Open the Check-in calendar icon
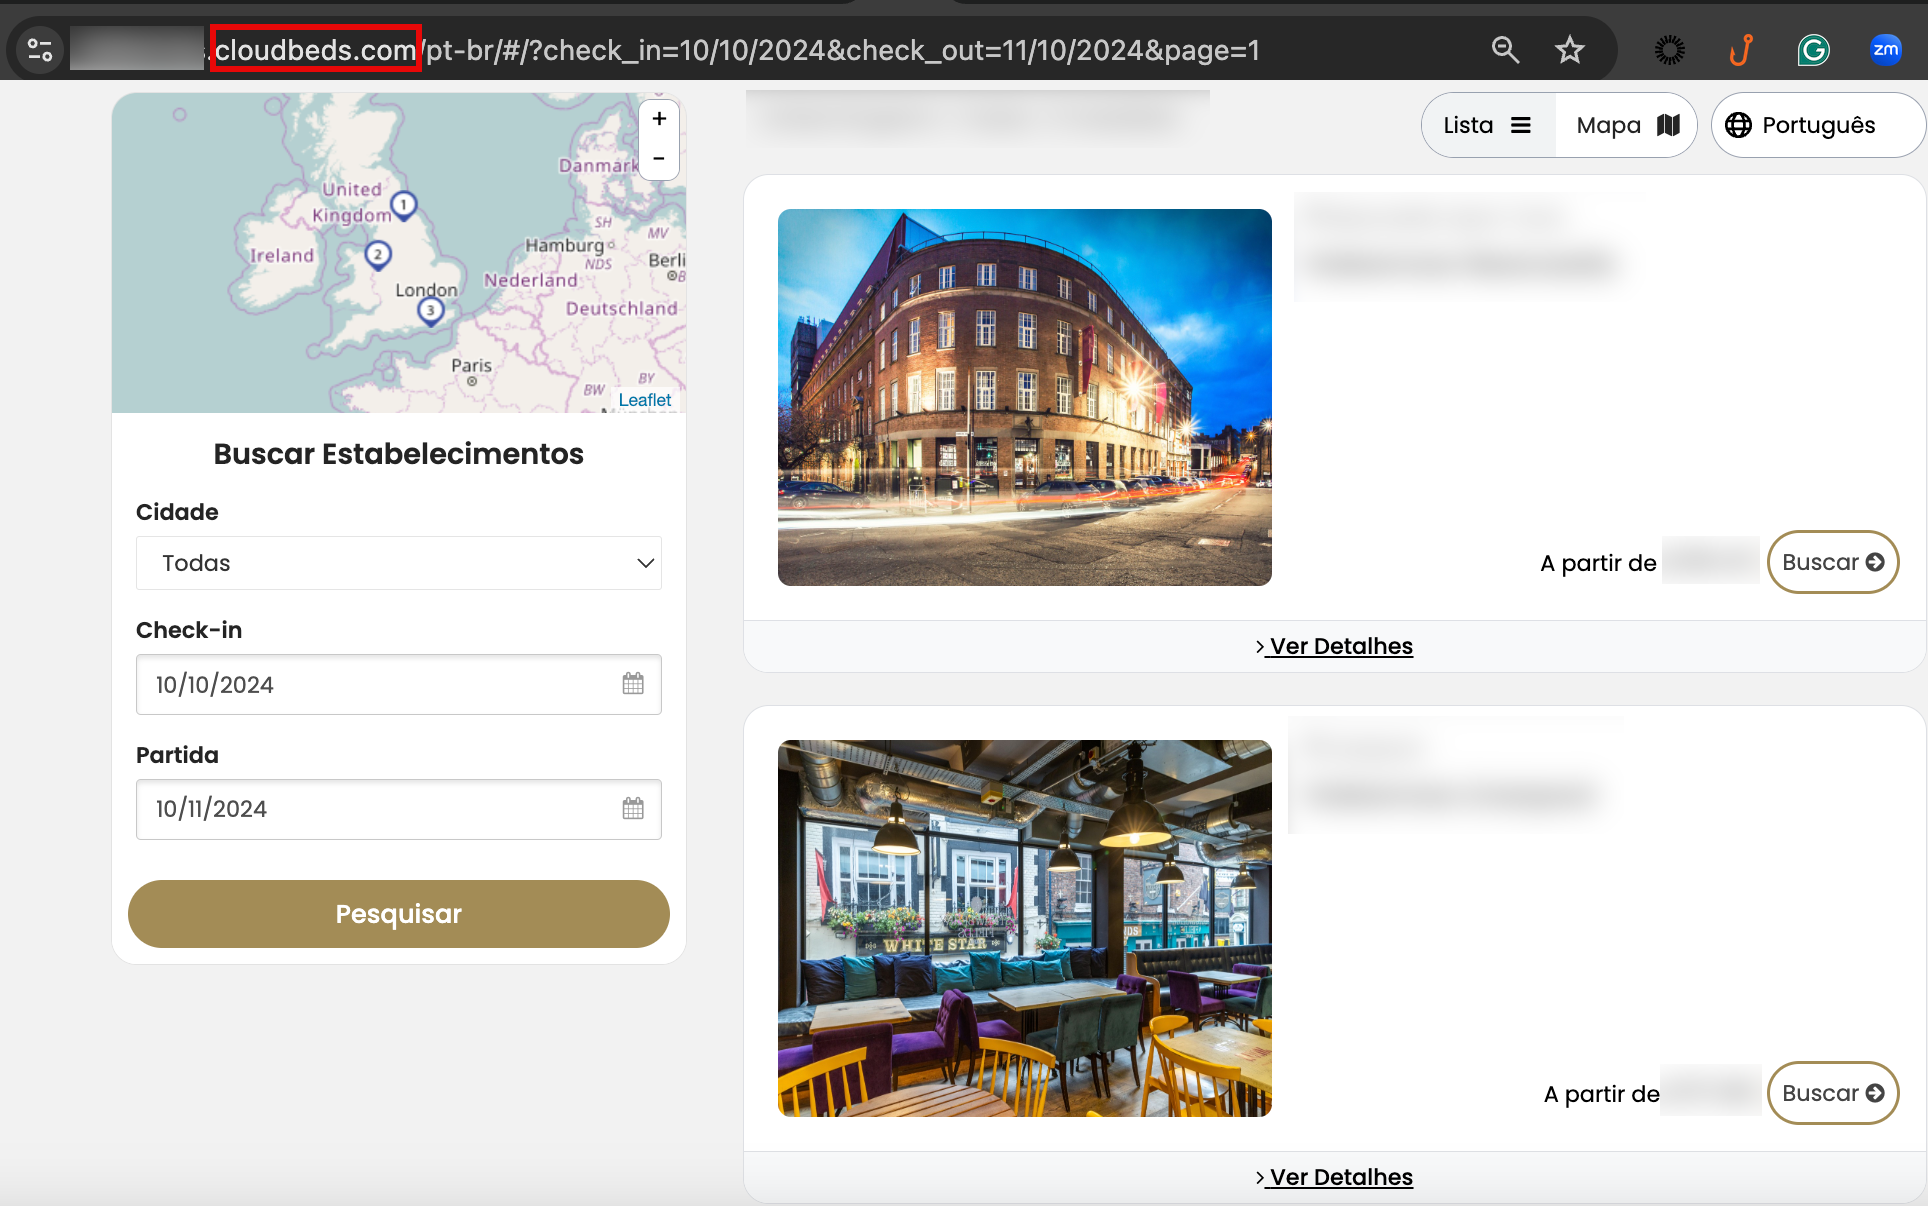The width and height of the screenshot is (1928, 1206). click(633, 684)
